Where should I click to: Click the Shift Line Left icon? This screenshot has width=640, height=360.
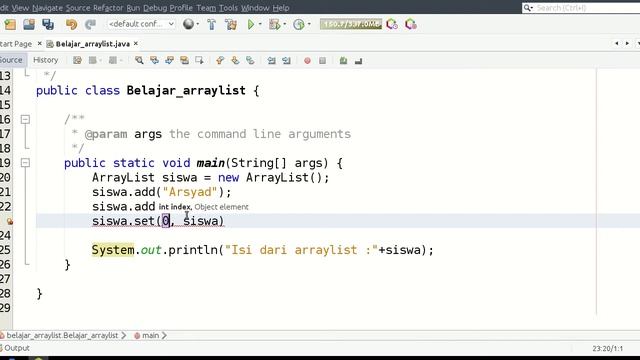[271, 60]
